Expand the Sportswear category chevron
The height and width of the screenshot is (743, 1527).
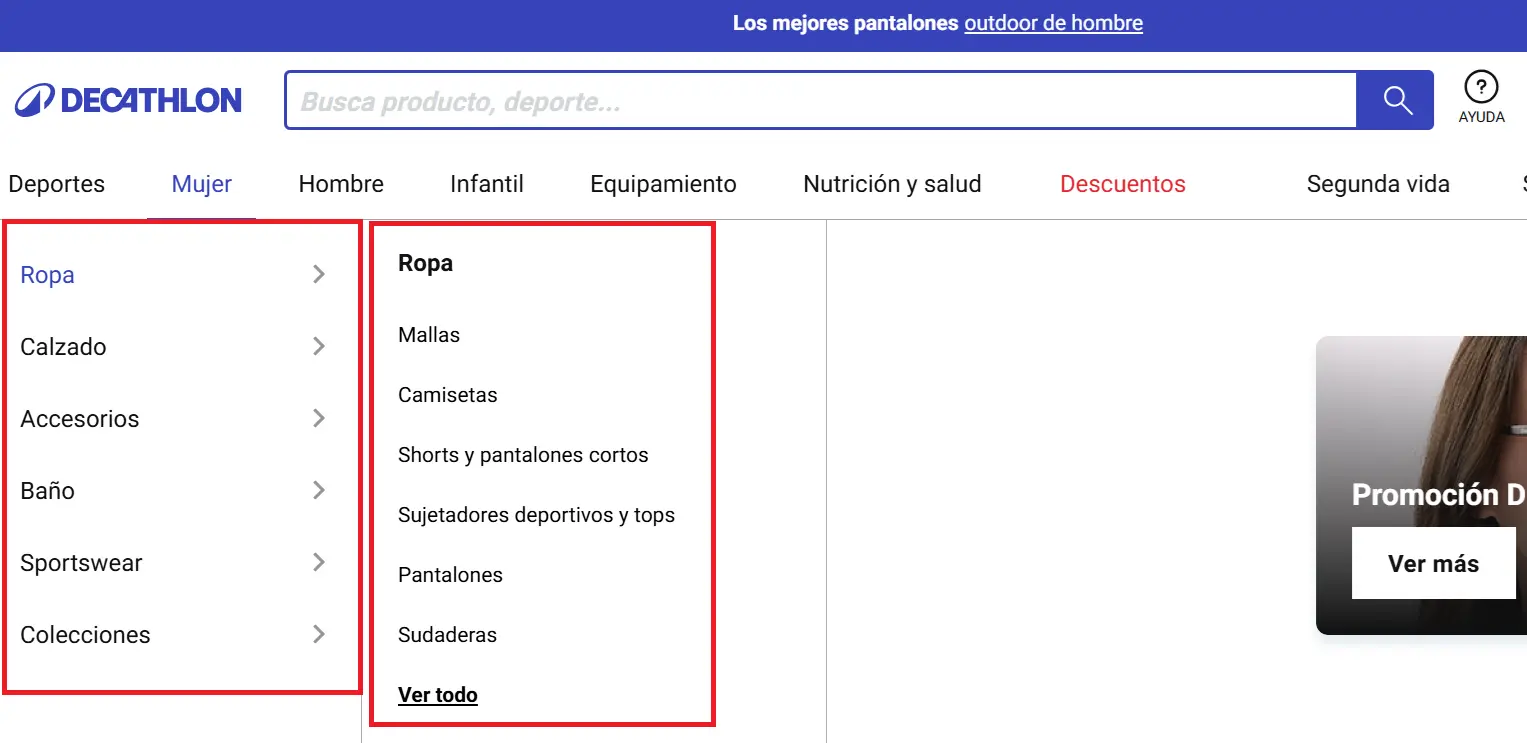coord(318,562)
